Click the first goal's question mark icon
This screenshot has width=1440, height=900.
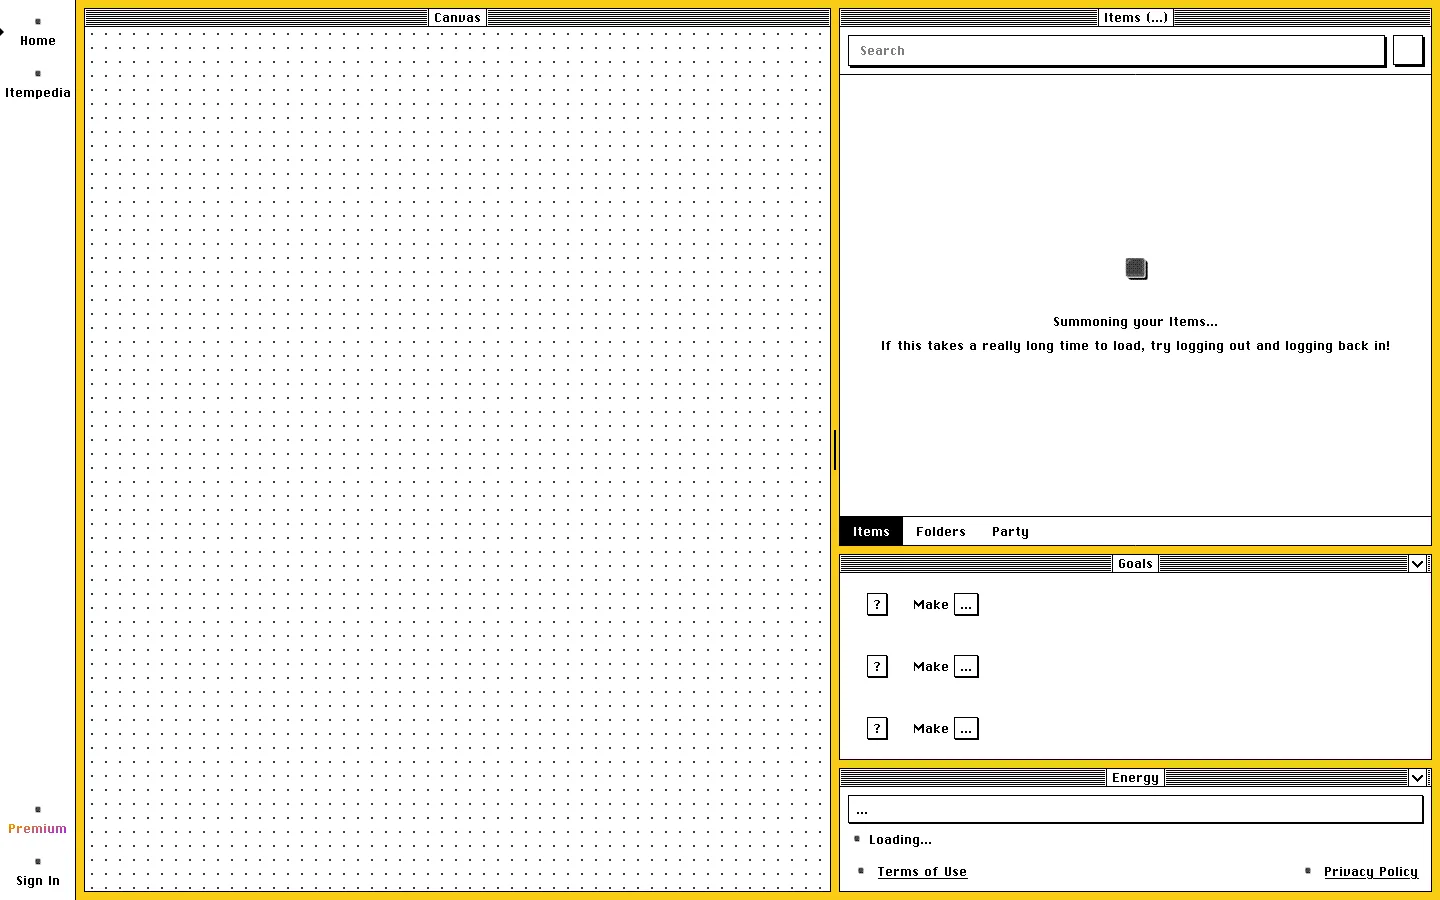click(x=877, y=604)
